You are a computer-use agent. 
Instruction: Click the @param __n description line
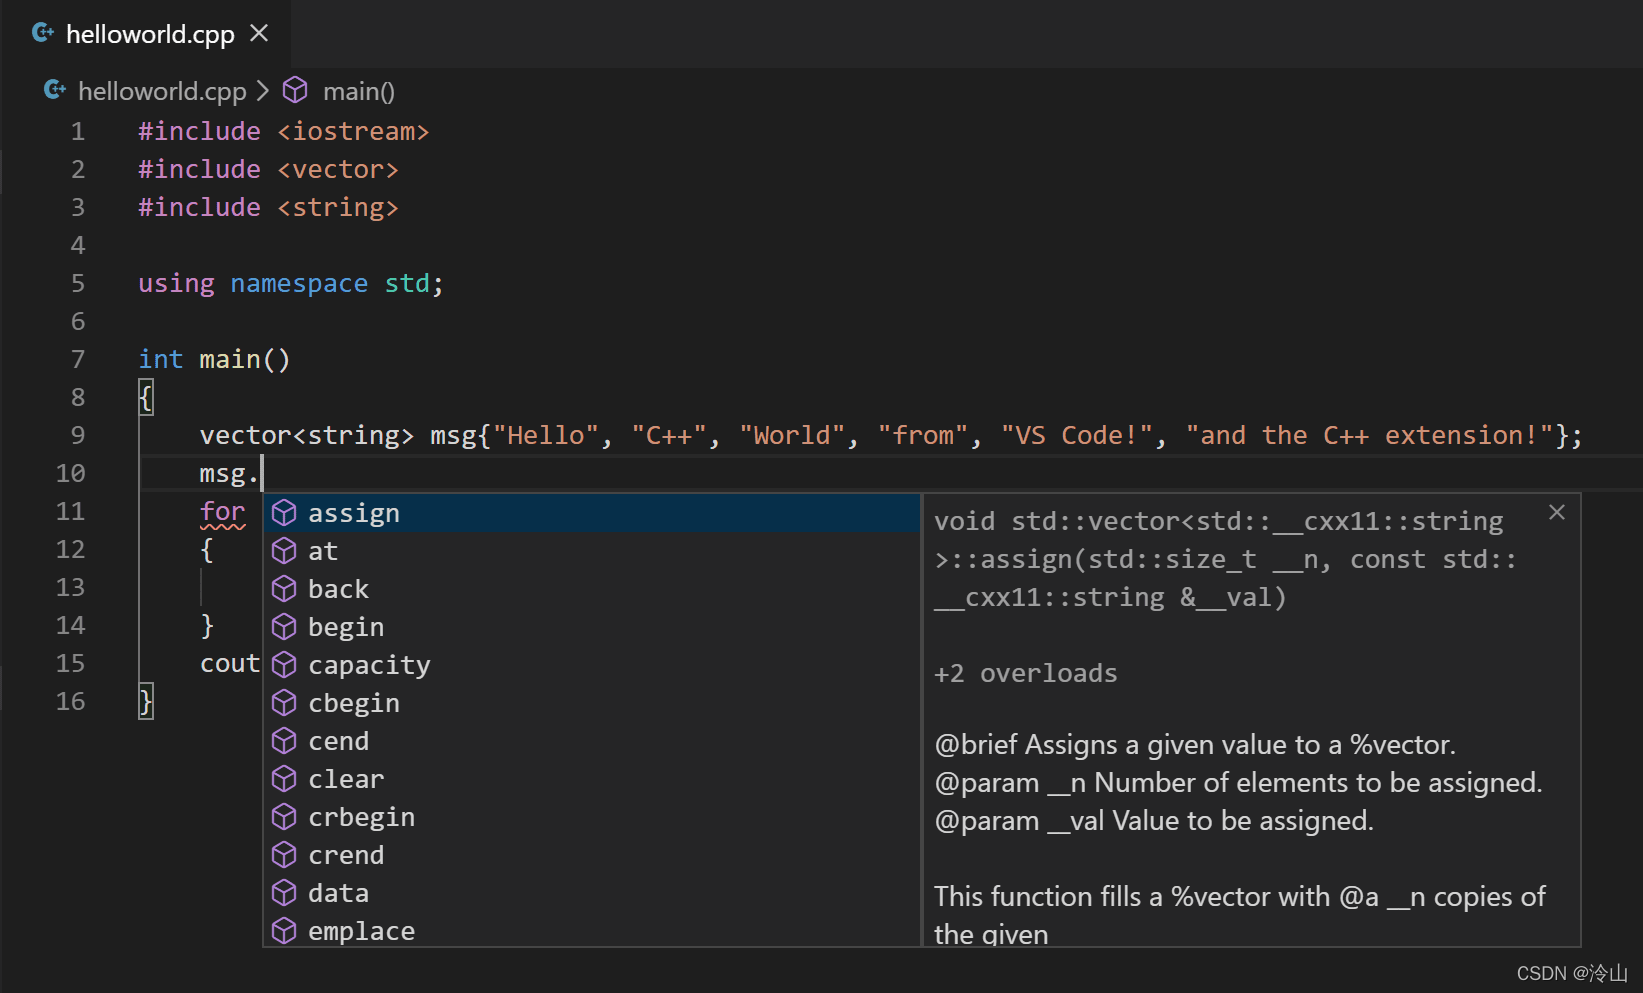tap(1238, 783)
